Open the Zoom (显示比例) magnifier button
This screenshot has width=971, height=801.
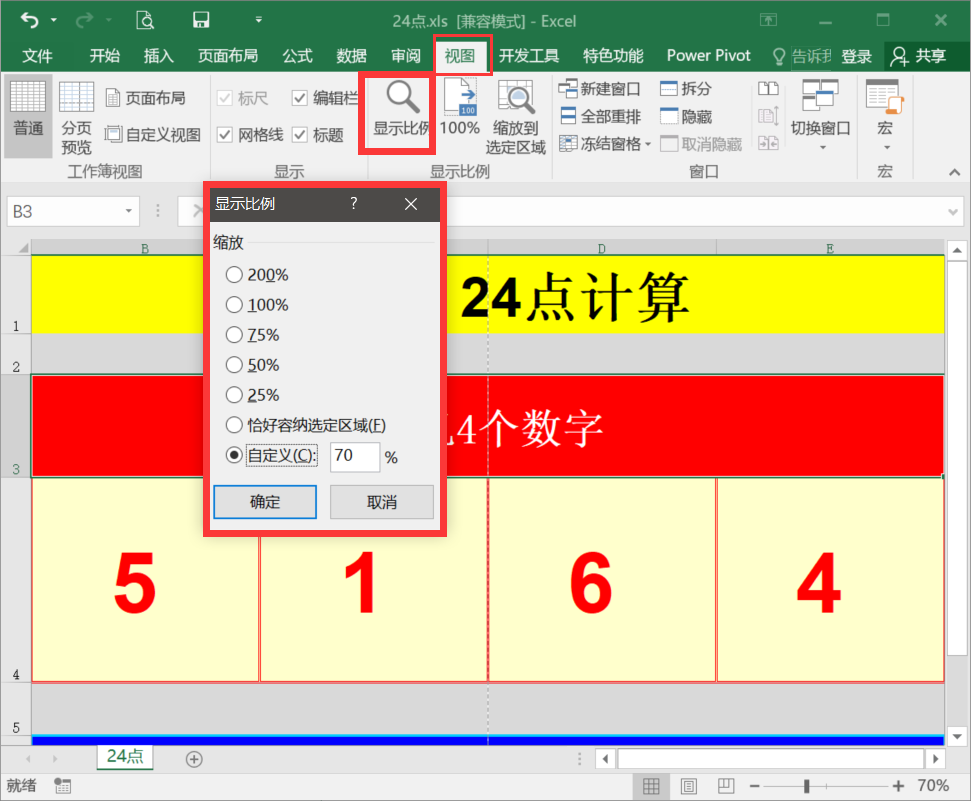point(401,110)
